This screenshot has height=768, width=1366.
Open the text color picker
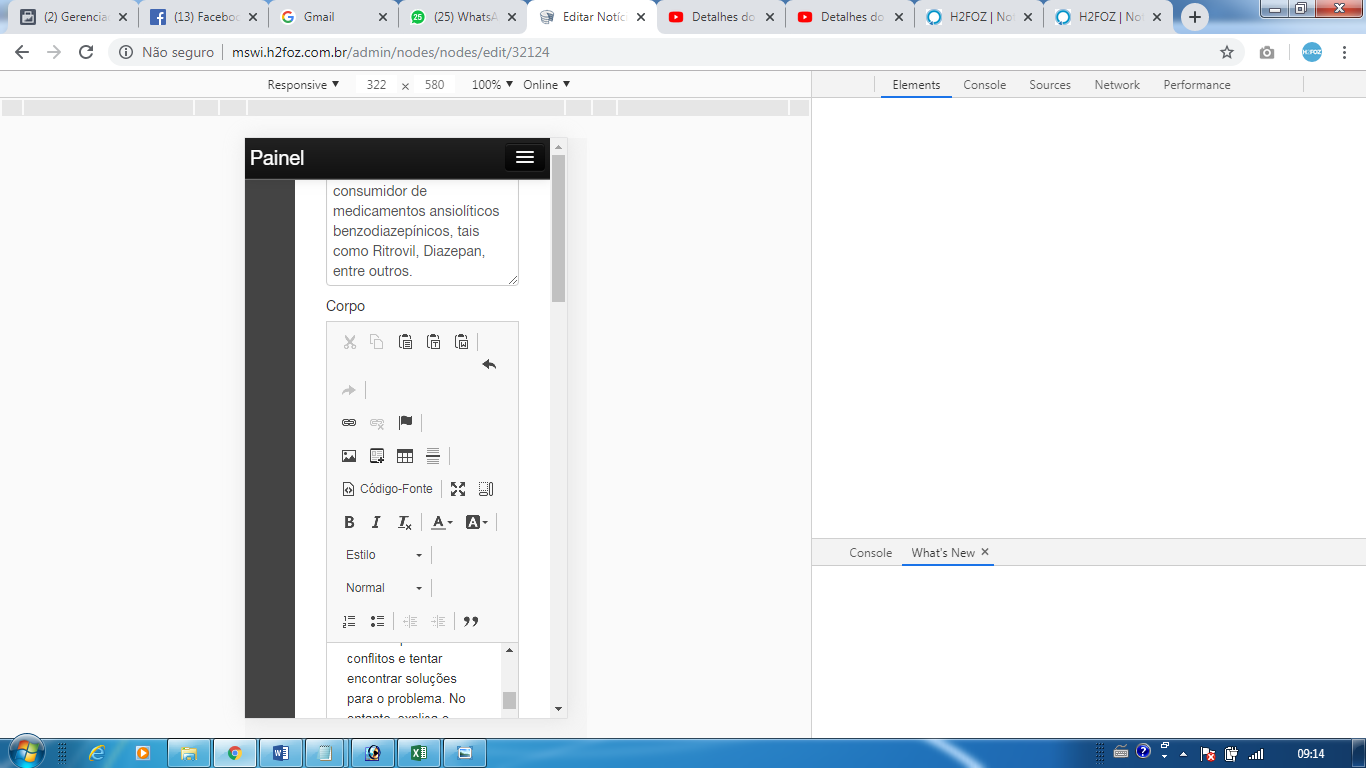441,522
